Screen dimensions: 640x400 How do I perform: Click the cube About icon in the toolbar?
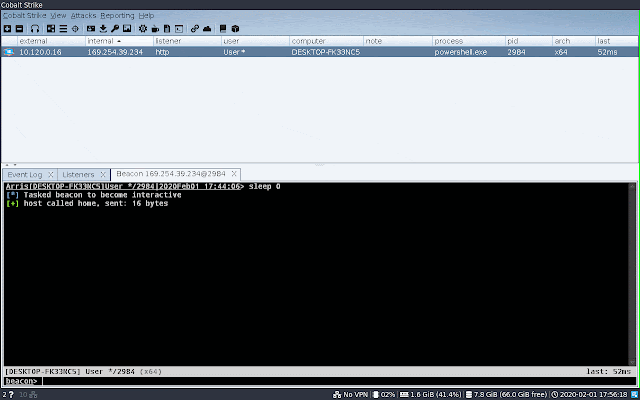(235, 29)
